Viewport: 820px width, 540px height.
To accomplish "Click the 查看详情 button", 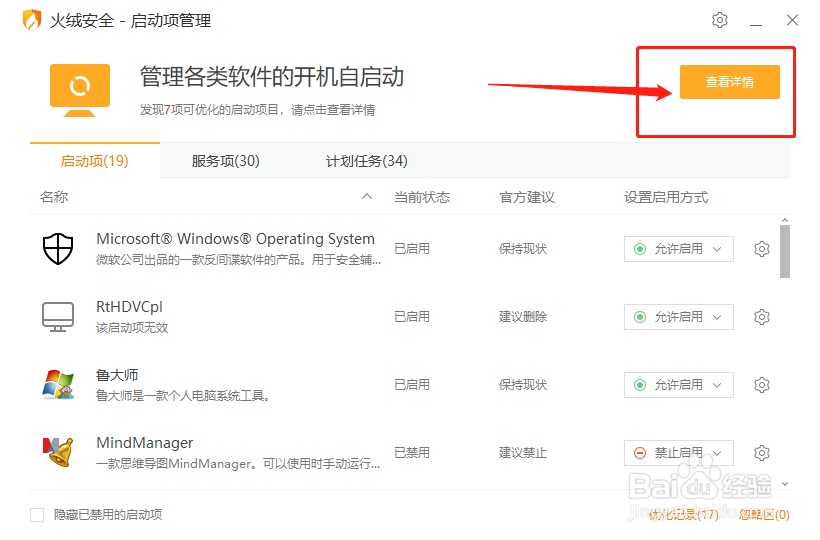I will tap(730, 82).
